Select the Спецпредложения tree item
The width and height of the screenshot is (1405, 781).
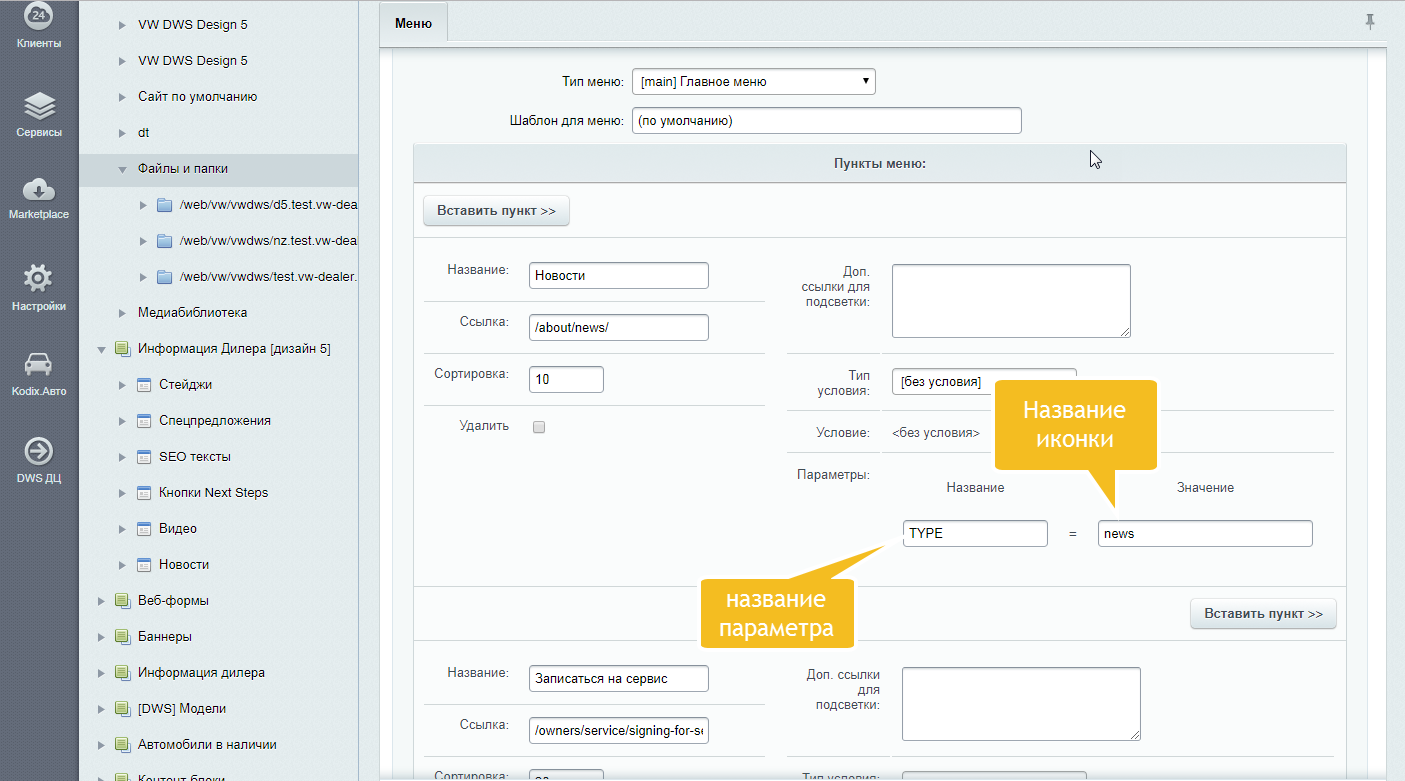click(x=215, y=421)
